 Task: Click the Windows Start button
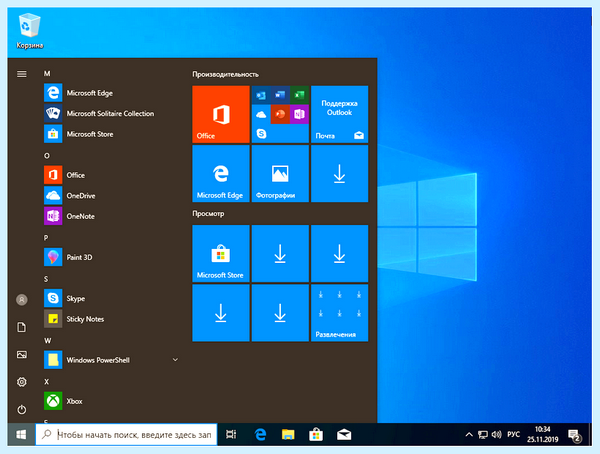click(x=21, y=434)
